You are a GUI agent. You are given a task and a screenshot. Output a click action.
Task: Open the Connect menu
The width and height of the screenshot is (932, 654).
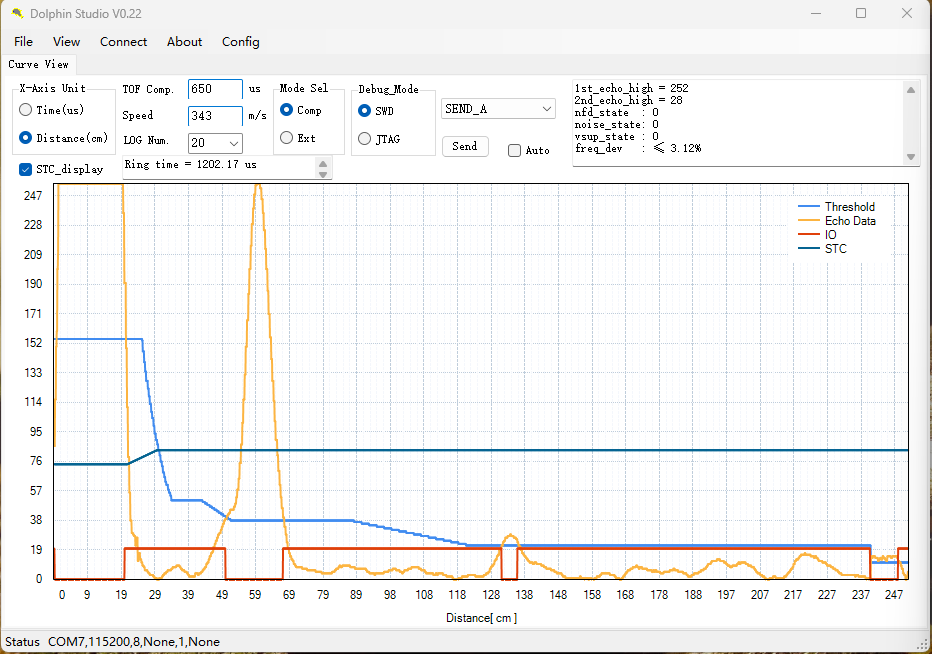click(123, 42)
